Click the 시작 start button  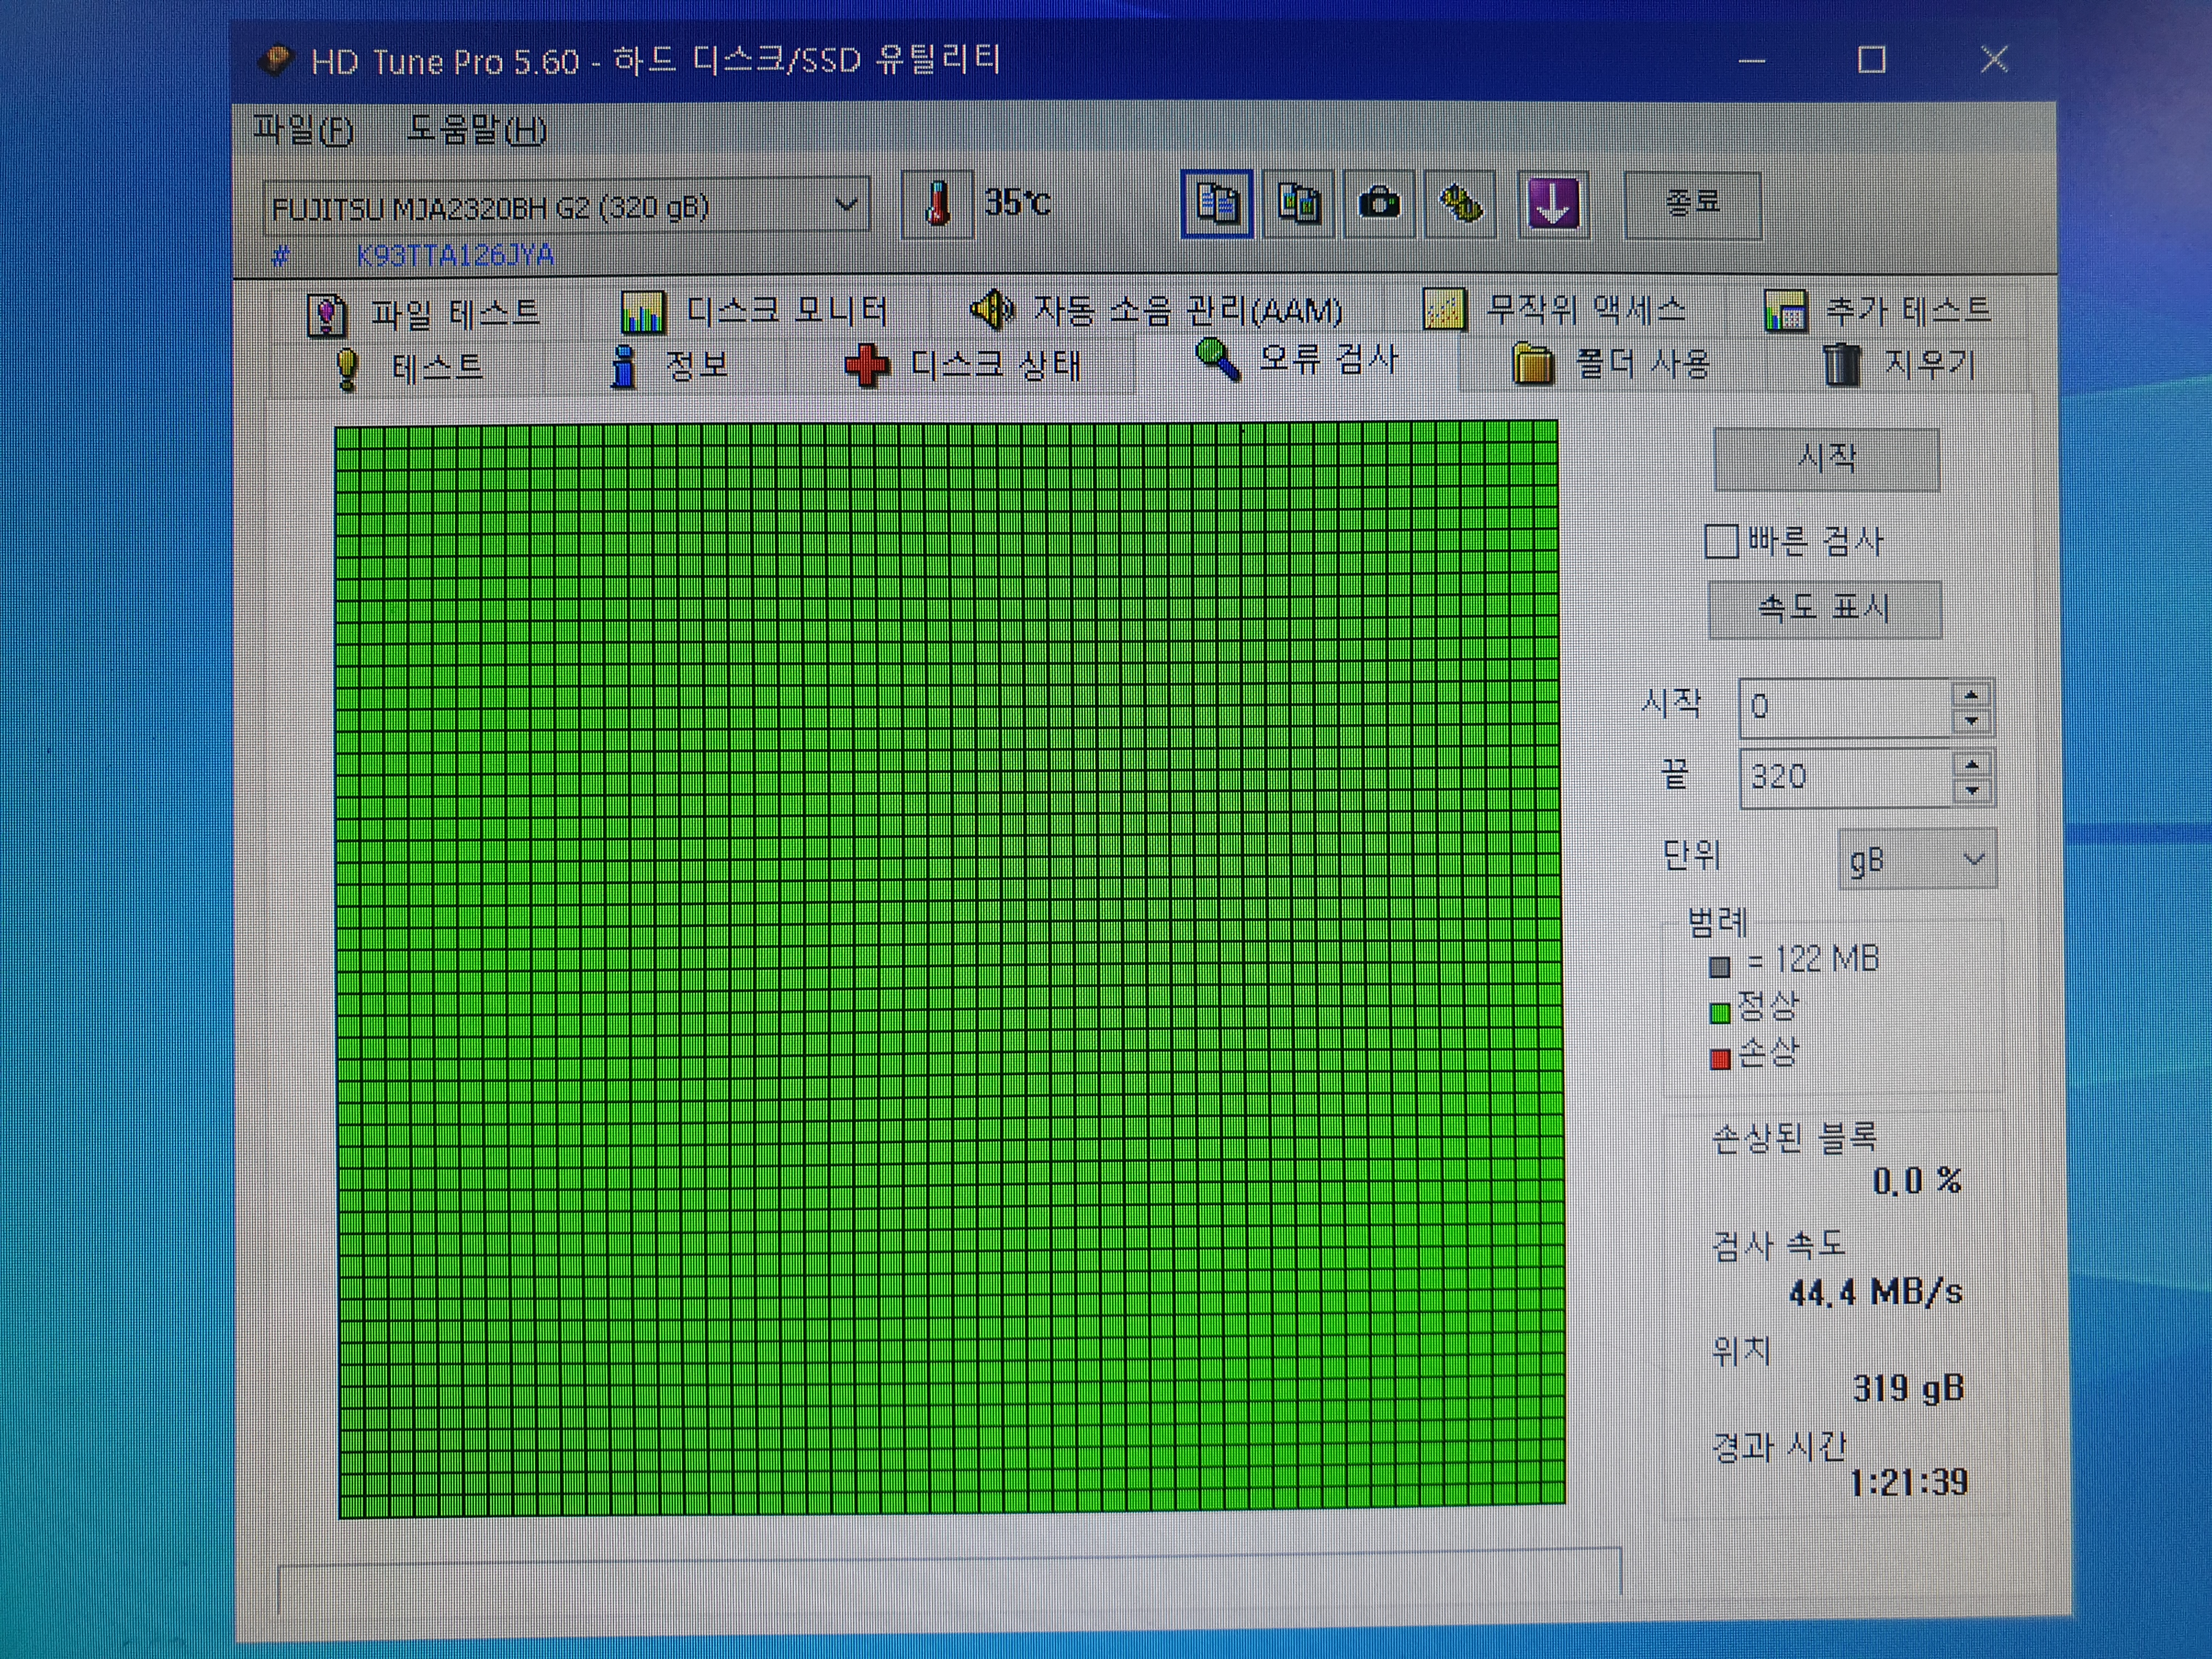(1827, 459)
